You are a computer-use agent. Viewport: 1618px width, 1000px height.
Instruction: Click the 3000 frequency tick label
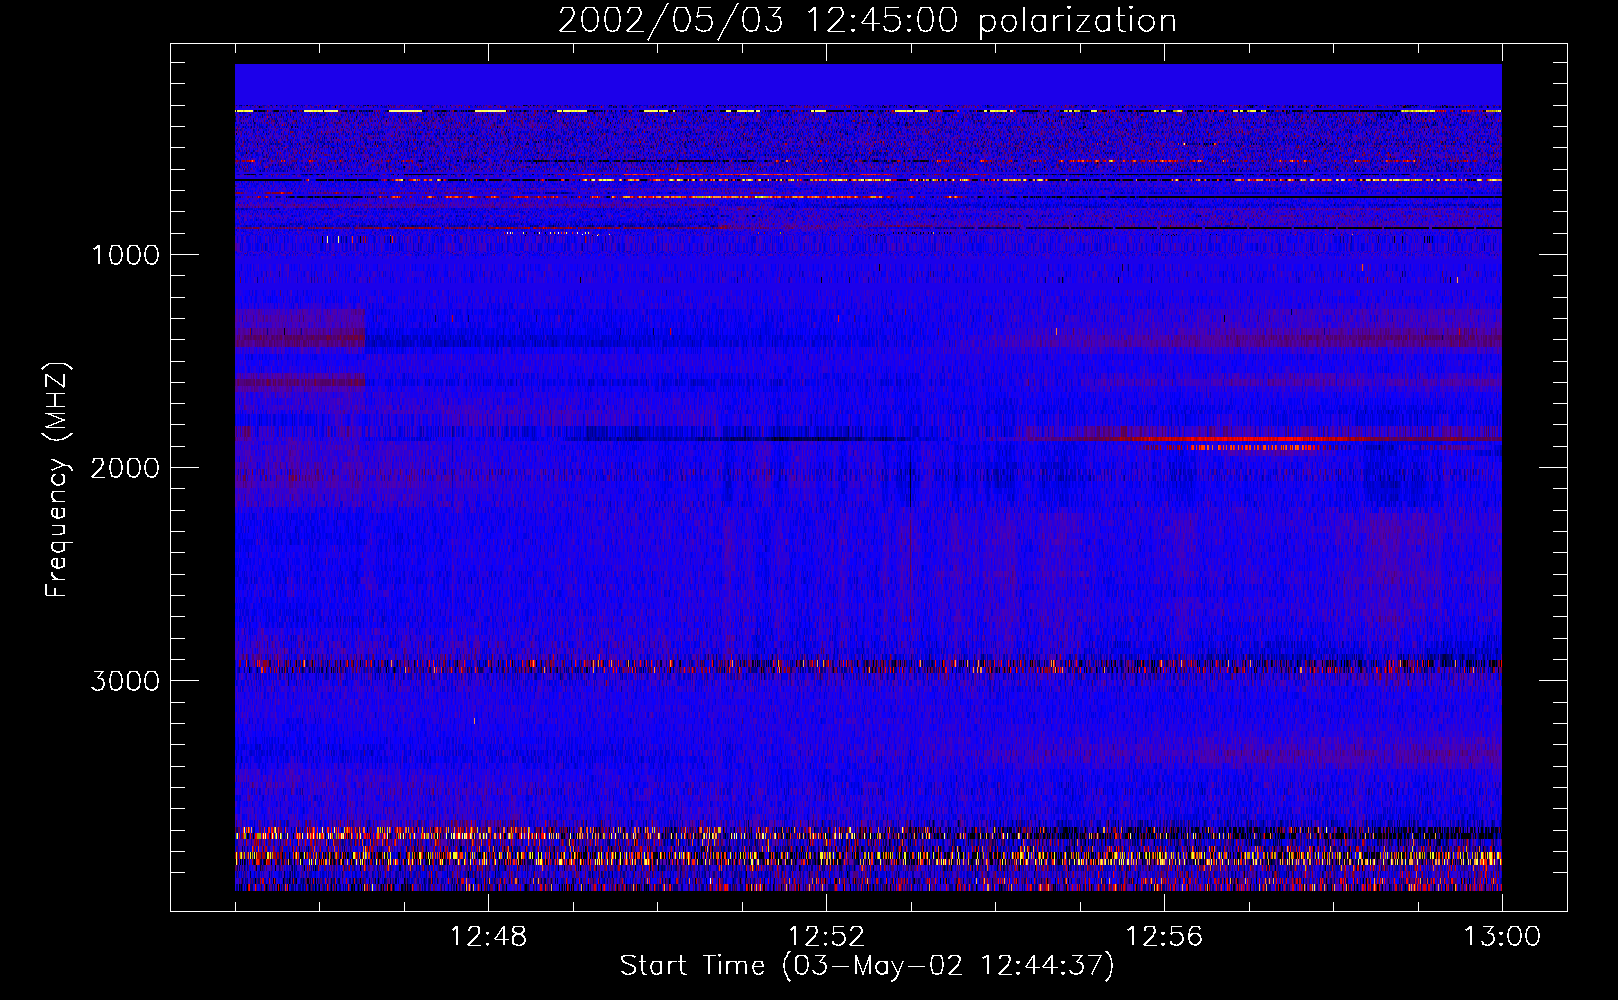[125, 681]
